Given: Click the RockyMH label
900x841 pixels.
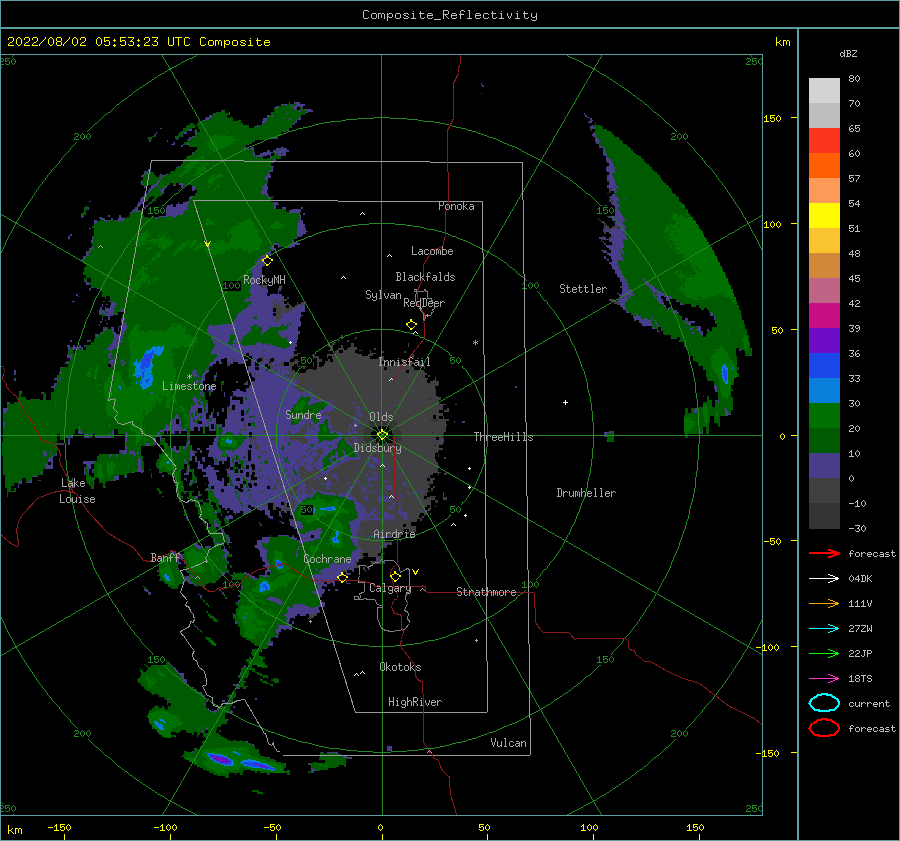Looking at the screenshot, I should coord(264,280).
